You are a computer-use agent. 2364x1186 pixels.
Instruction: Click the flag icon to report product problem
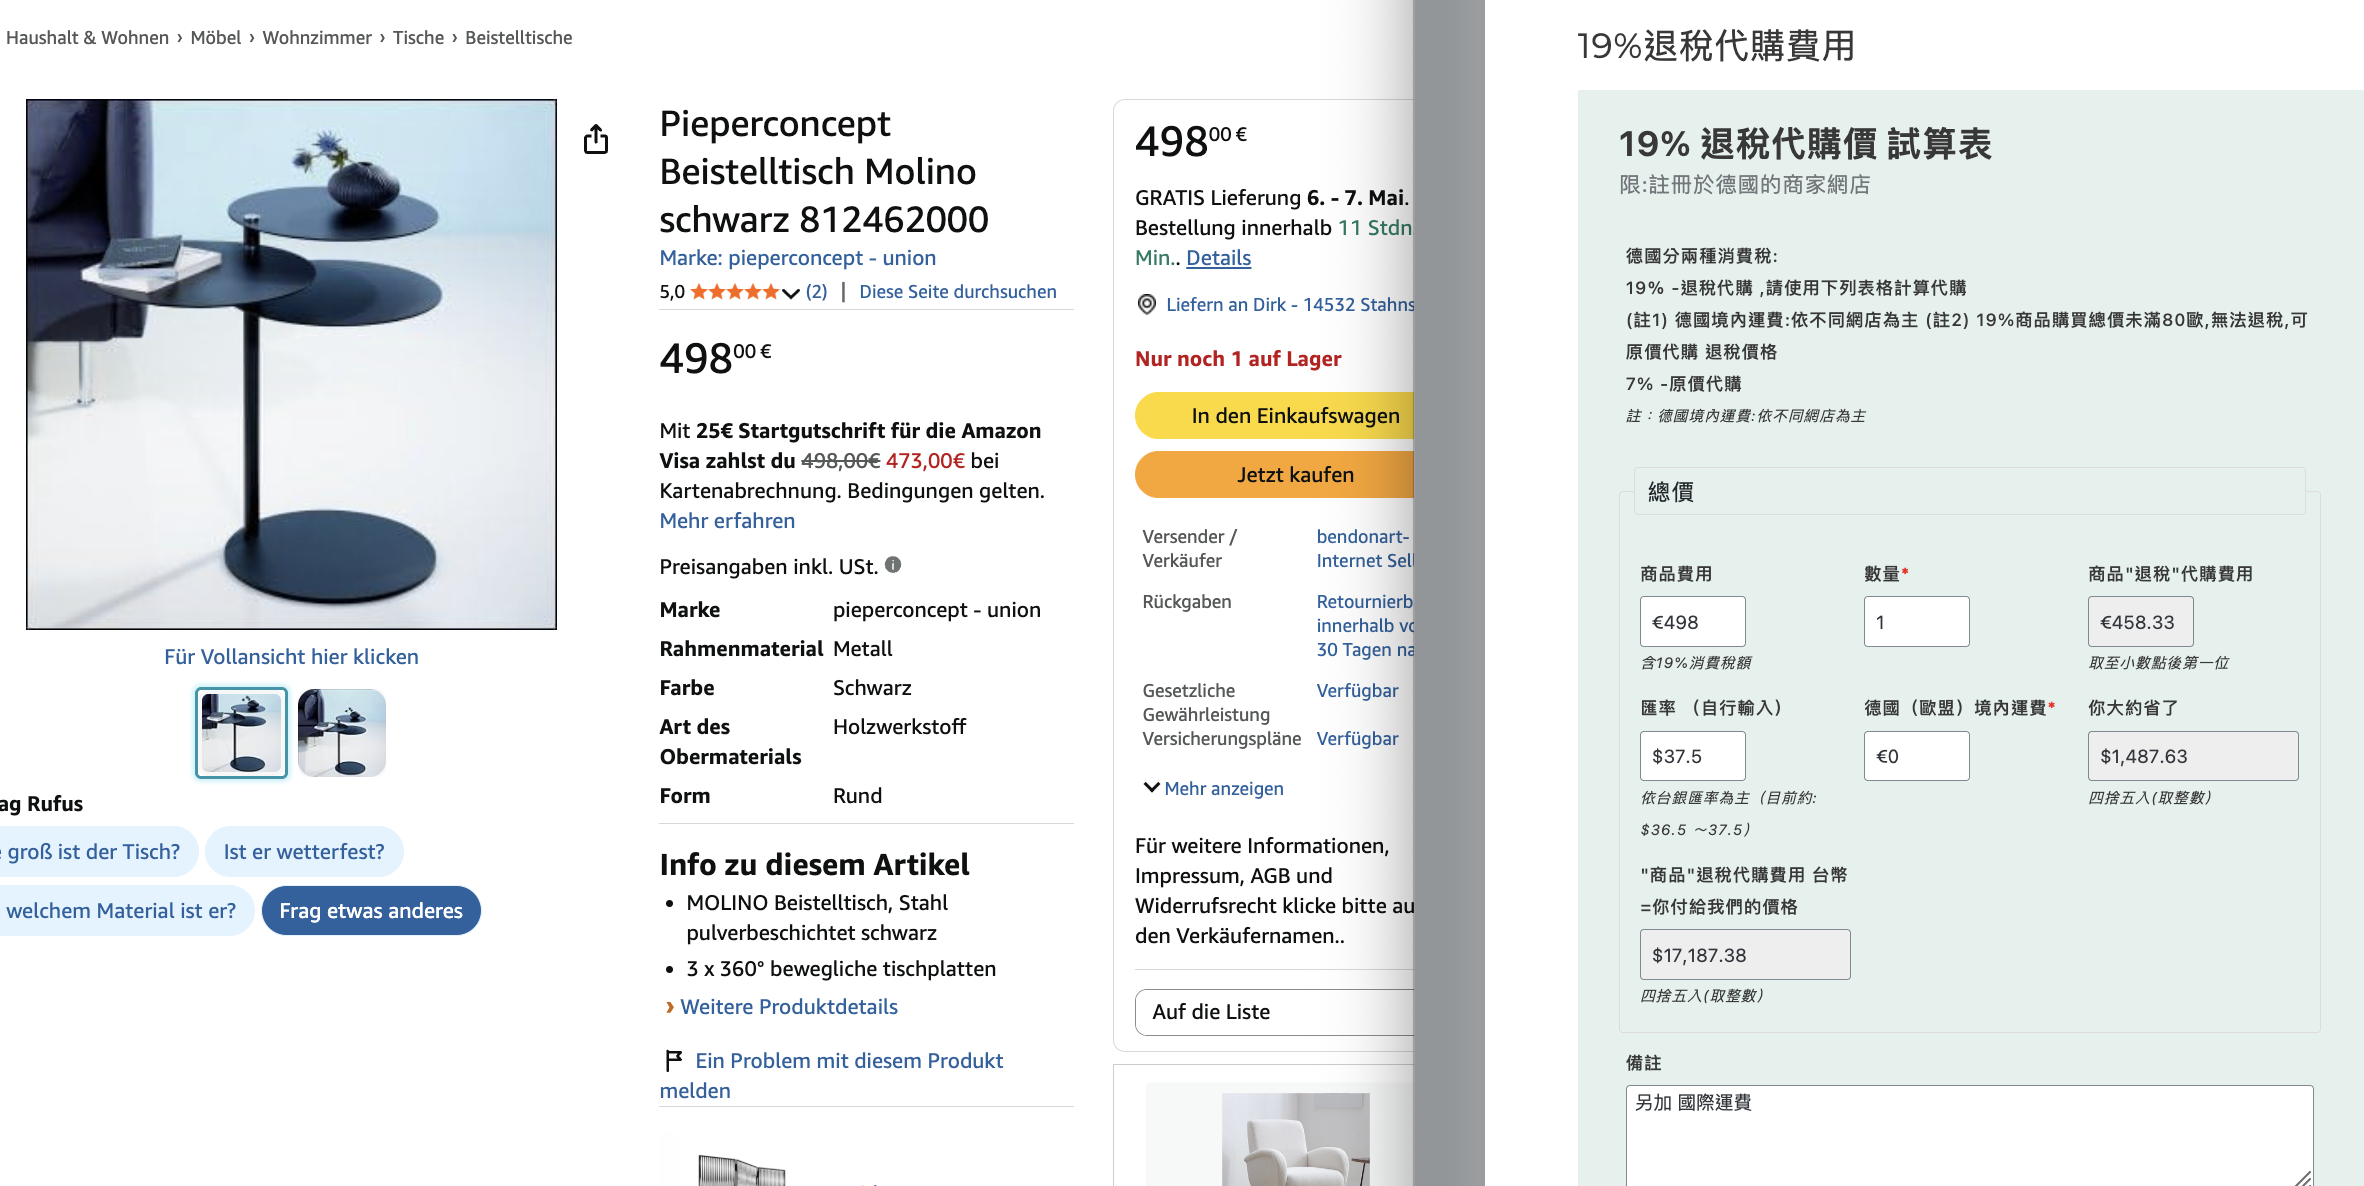tap(674, 1060)
